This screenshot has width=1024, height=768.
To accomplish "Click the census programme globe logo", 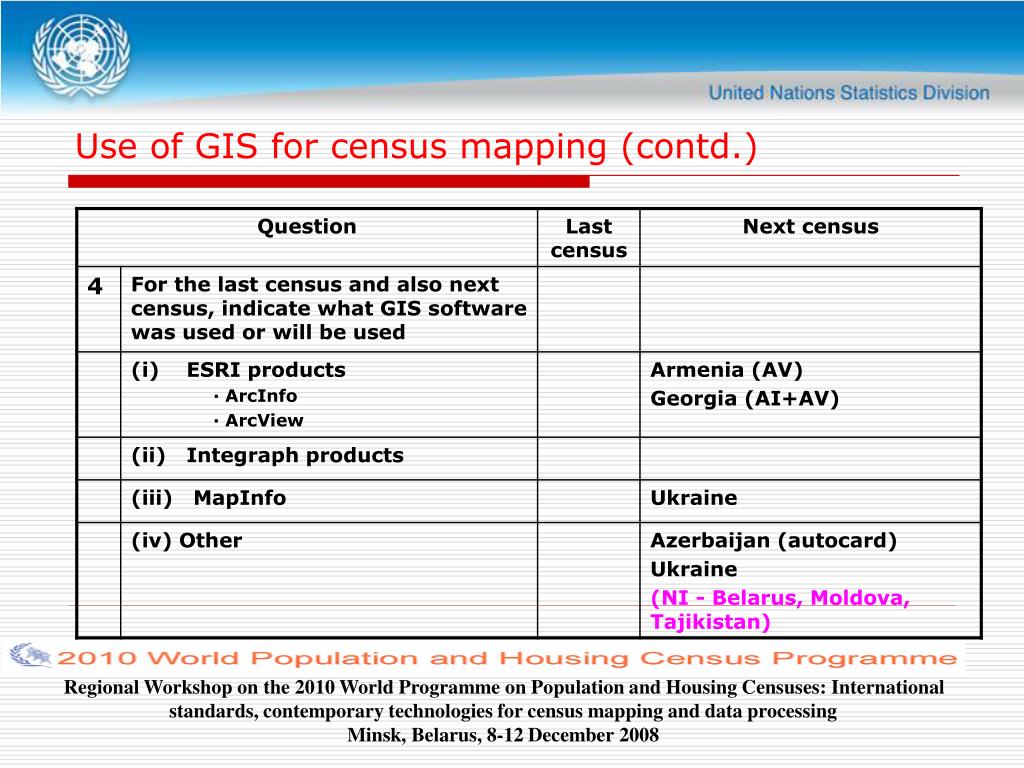I will 30,656.
